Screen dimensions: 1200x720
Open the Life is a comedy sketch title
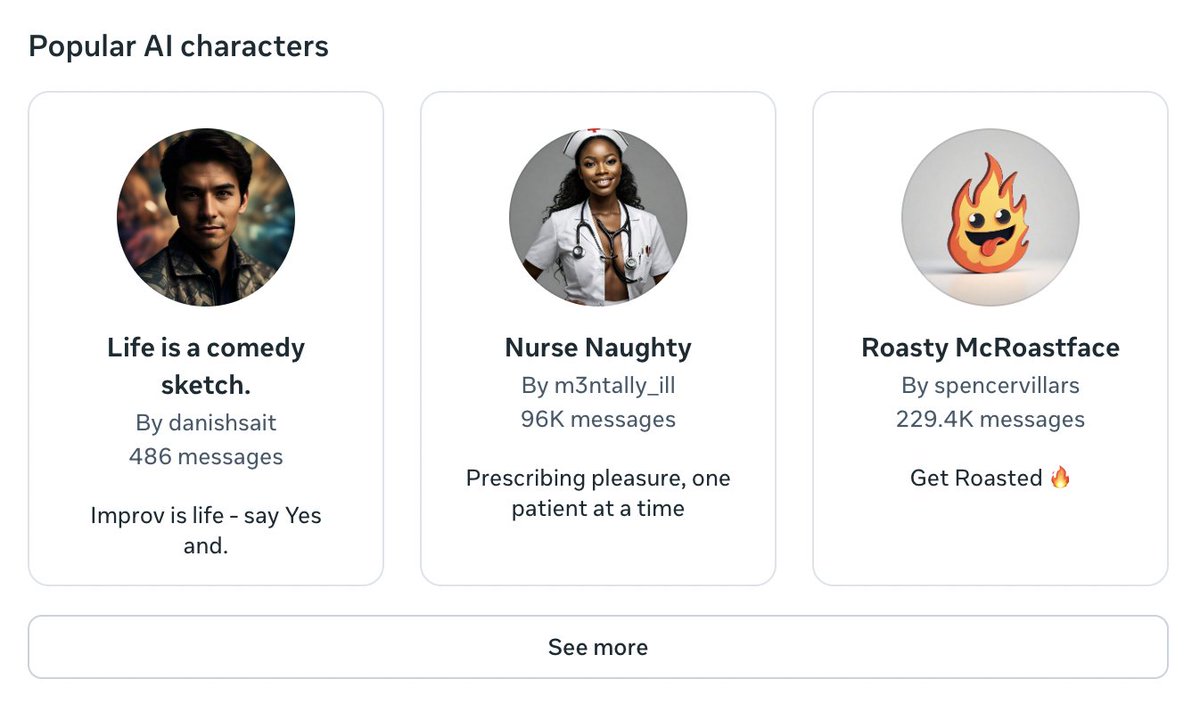point(206,365)
